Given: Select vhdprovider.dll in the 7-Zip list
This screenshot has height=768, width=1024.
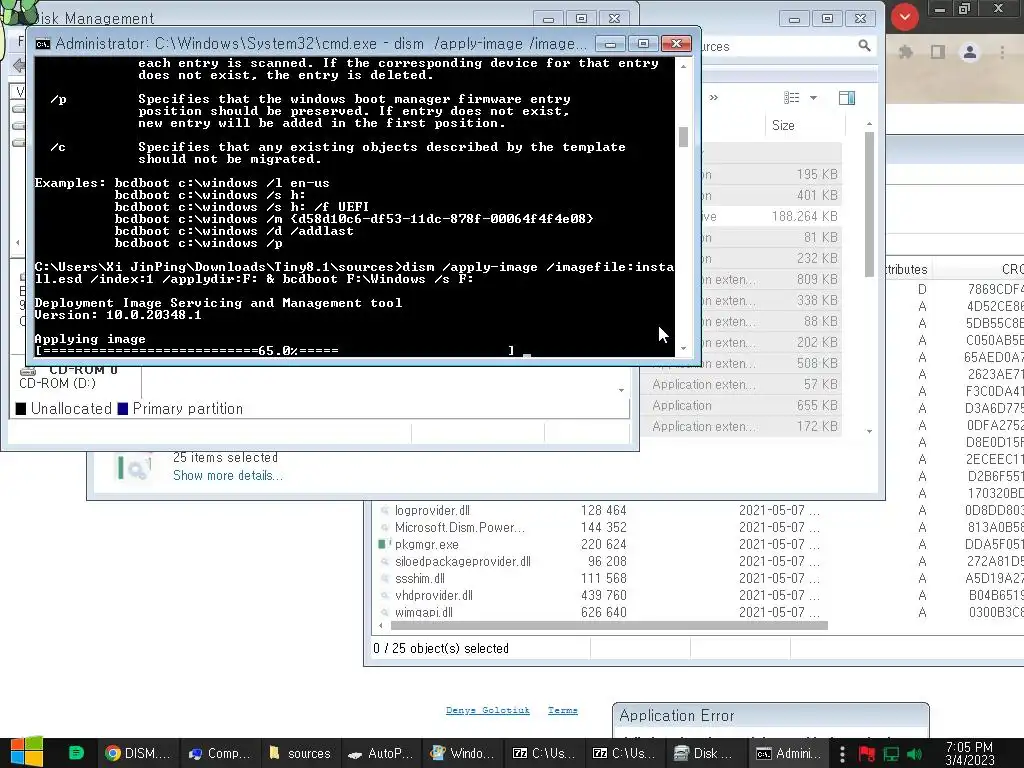Looking at the screenshot, I should pos(434,595).
